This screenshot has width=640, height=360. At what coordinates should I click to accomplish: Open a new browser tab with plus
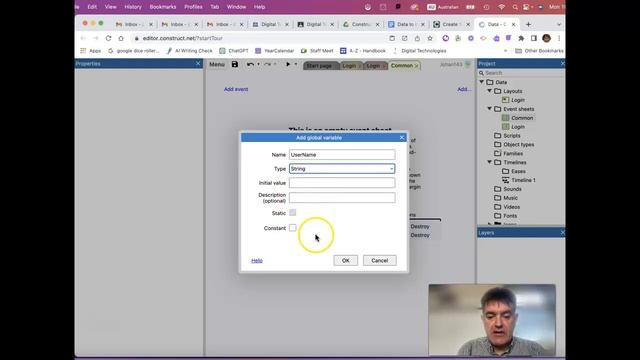coord(529,24)
